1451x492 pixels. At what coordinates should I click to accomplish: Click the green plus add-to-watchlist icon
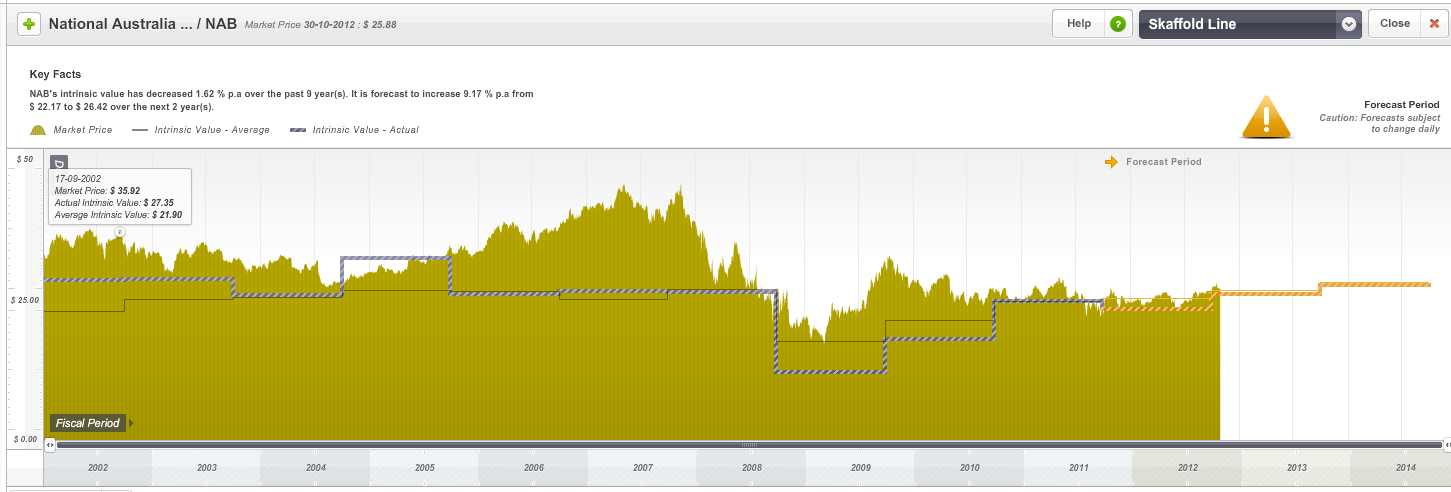29,24
